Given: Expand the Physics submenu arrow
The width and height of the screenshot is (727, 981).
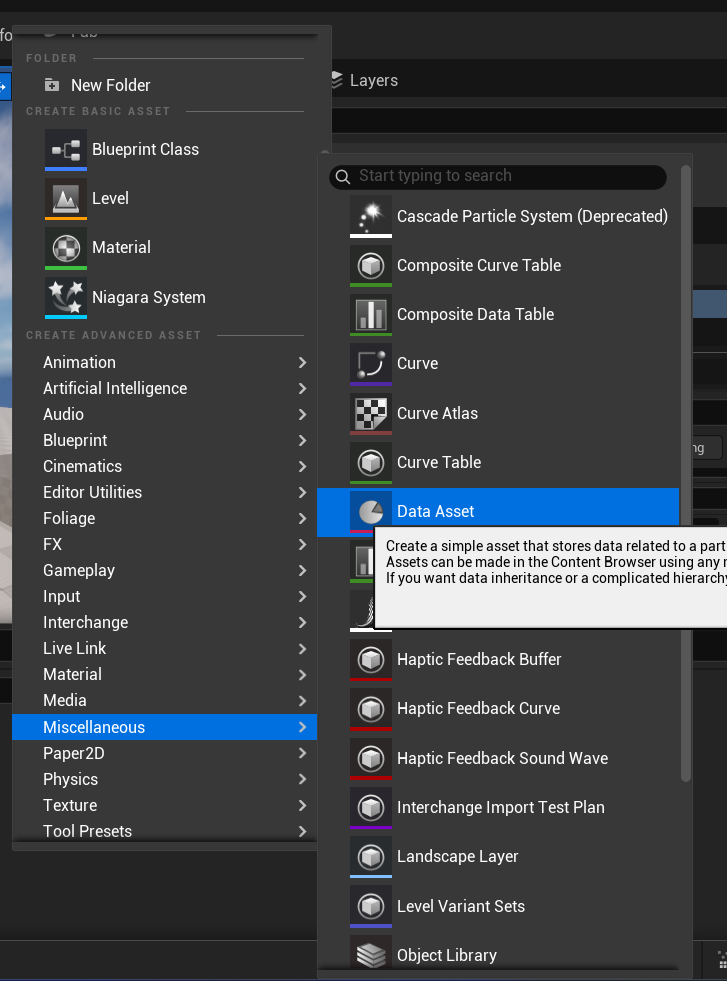Looking at the screenshot, I should coord(303,779).
